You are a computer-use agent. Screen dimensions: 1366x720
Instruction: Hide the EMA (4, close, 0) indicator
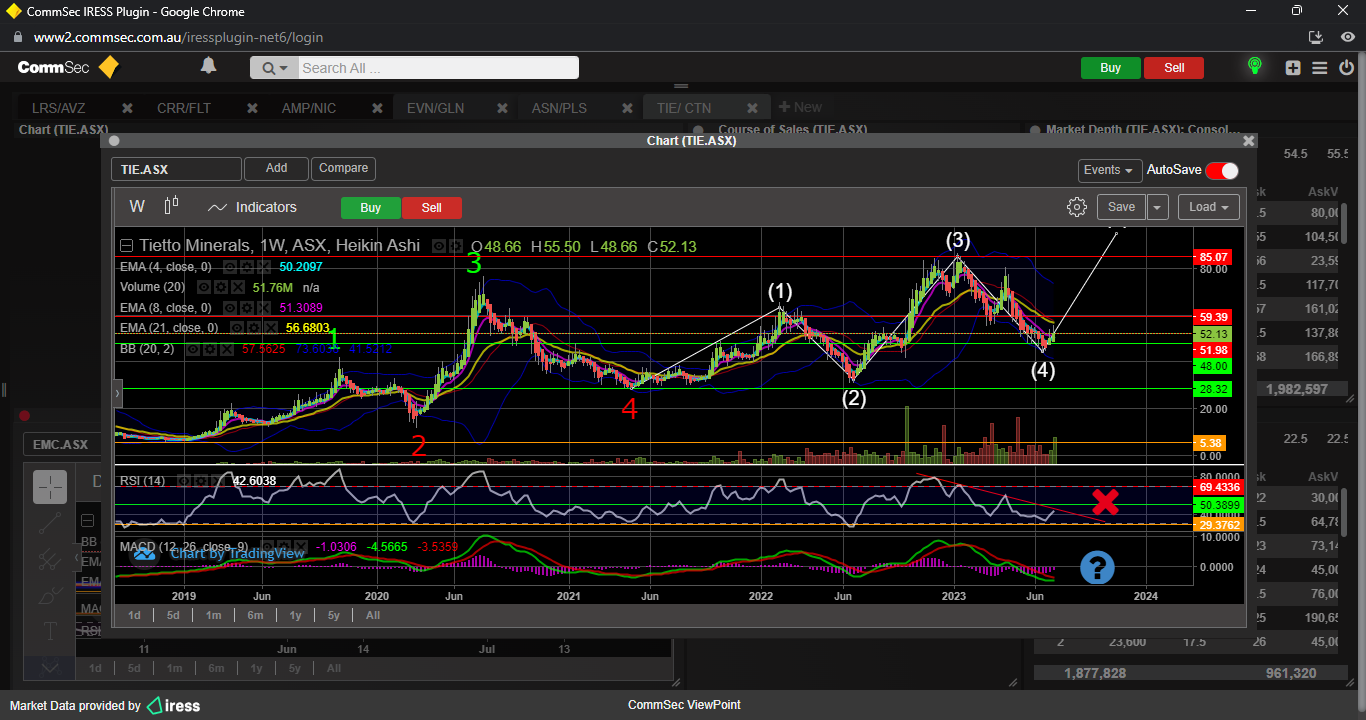229,267
